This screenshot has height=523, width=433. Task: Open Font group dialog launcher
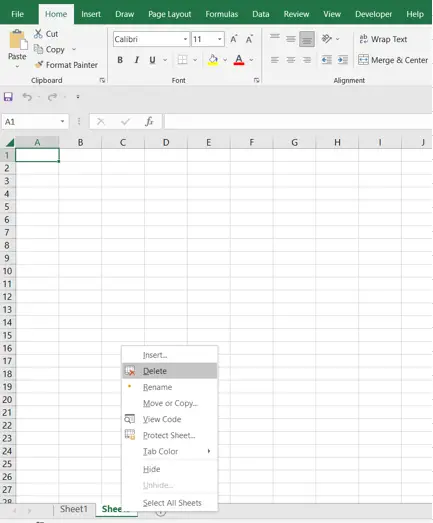(256, 80)
